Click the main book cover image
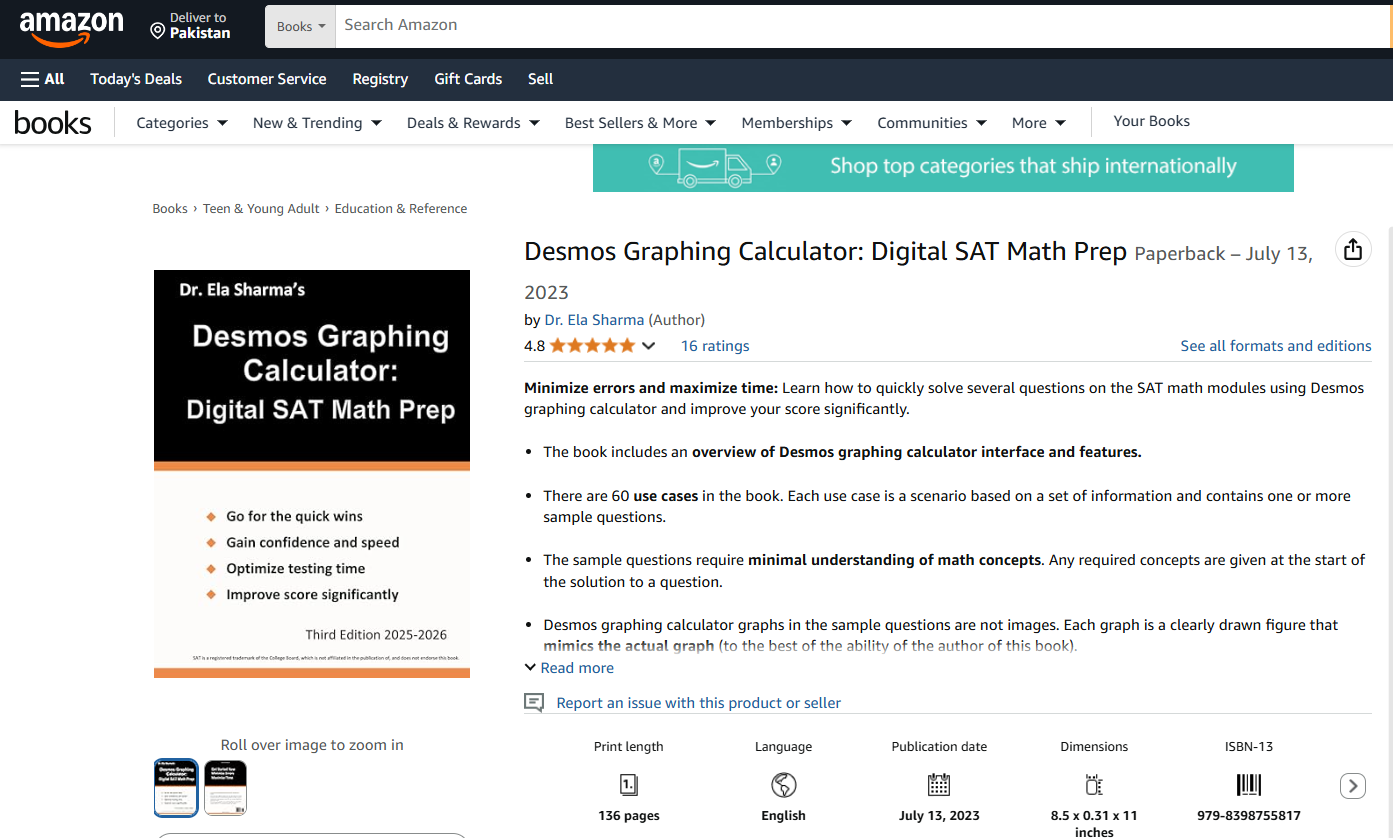 point(312,474)
